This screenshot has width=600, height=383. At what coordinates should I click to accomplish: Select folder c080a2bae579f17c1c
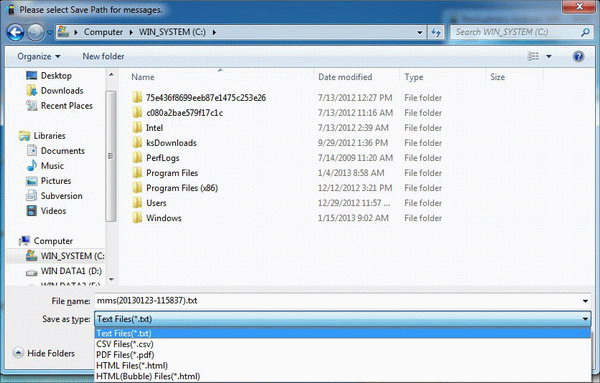pos(184,113)
